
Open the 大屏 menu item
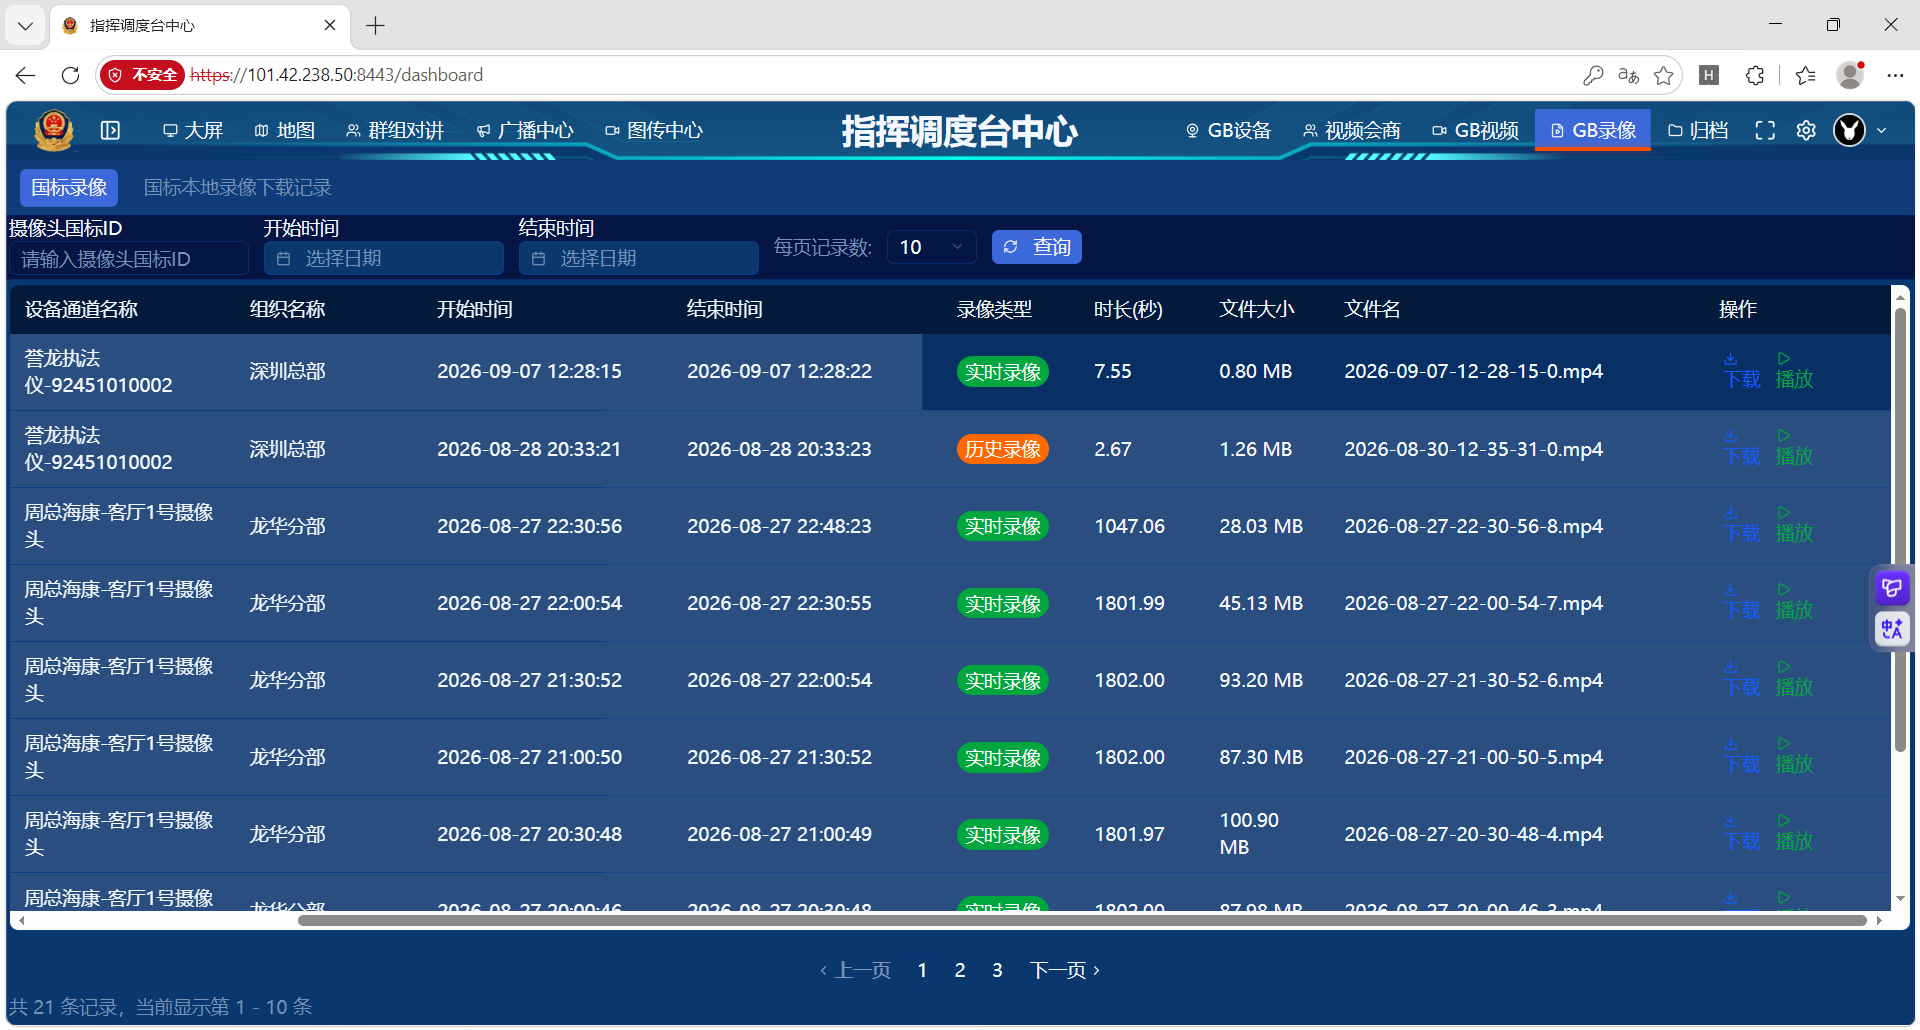click(x=193, y=130)
